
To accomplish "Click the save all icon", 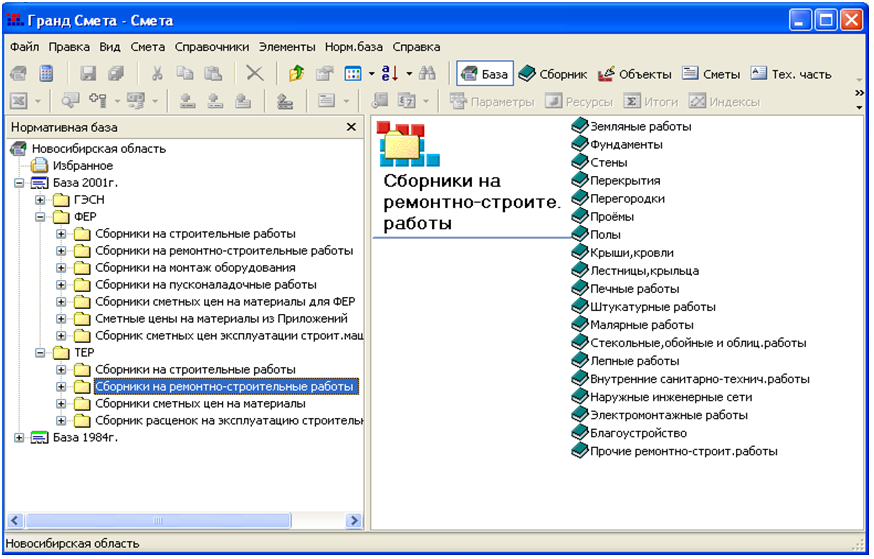I will pyautogui.click(x=116, y=74).
